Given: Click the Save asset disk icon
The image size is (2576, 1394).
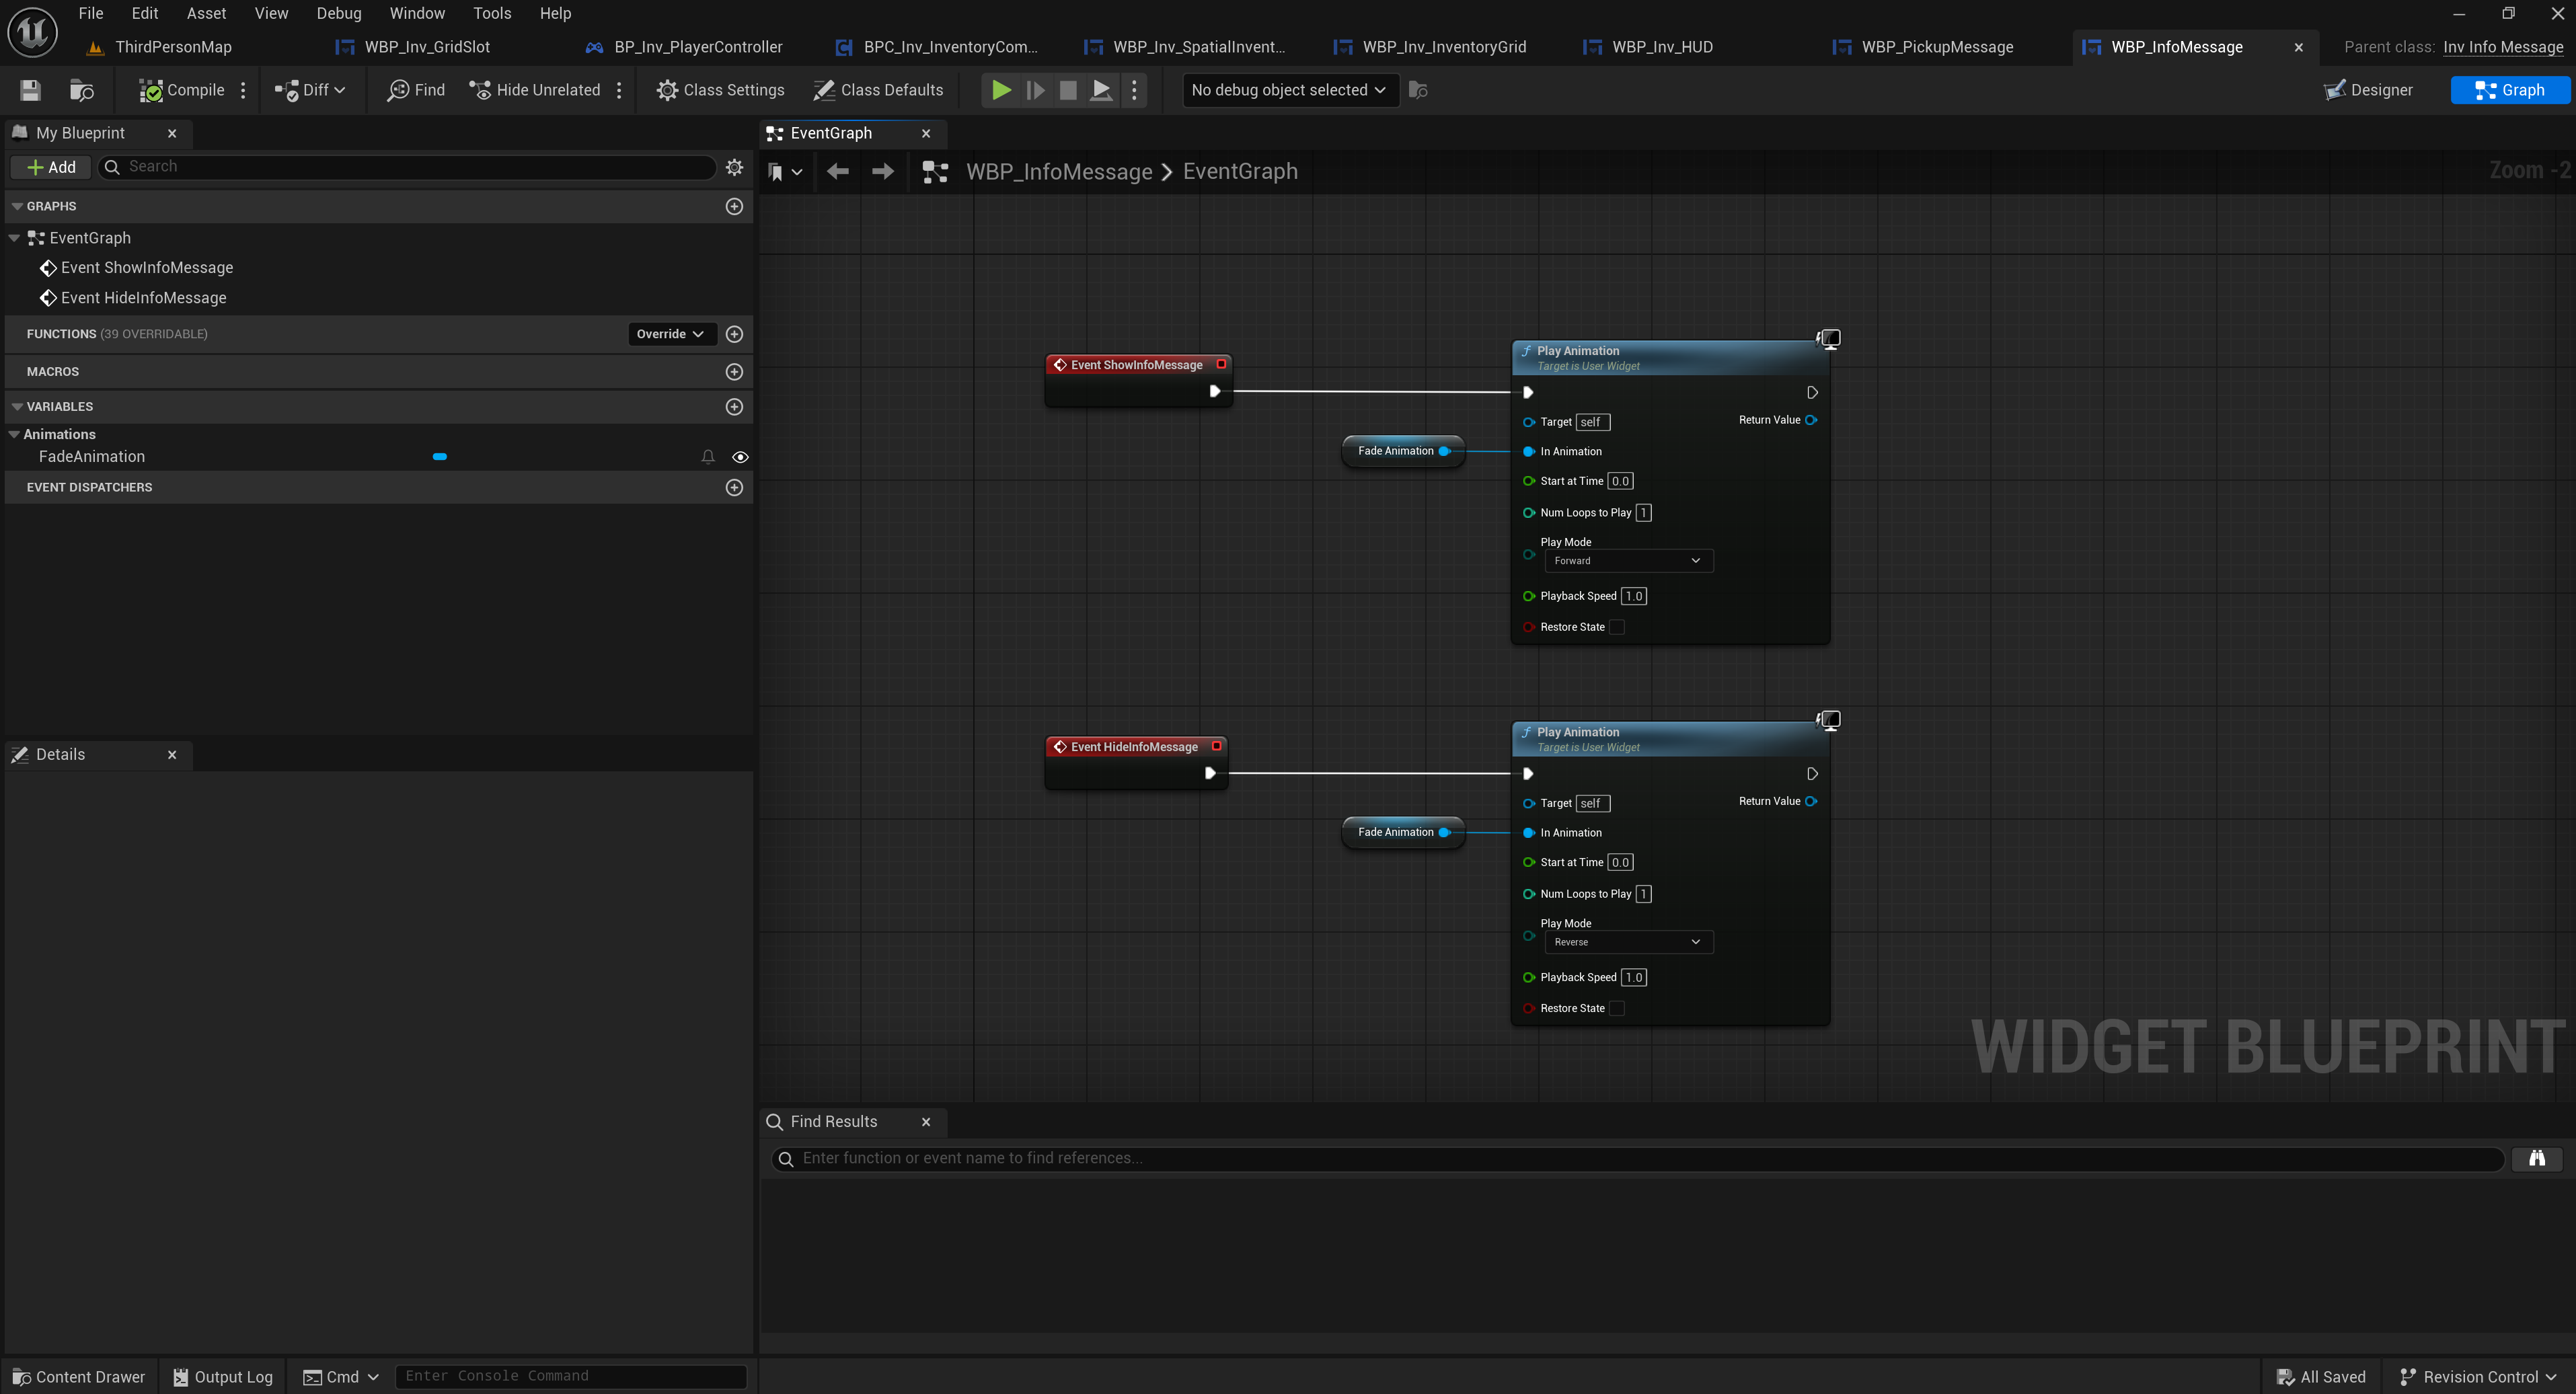Looking at the screenshot, I should [30, 90].
